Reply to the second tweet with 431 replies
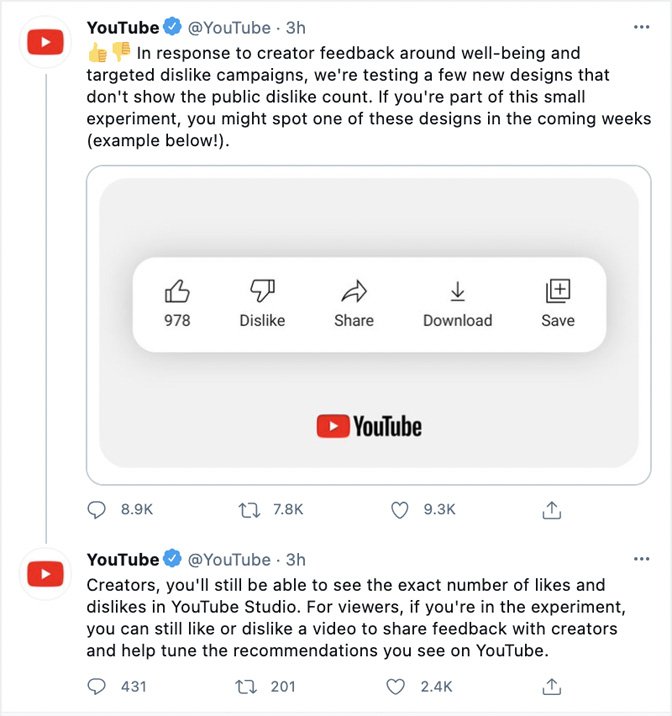This screenshot has height=716, width=672. coord(97,687)
